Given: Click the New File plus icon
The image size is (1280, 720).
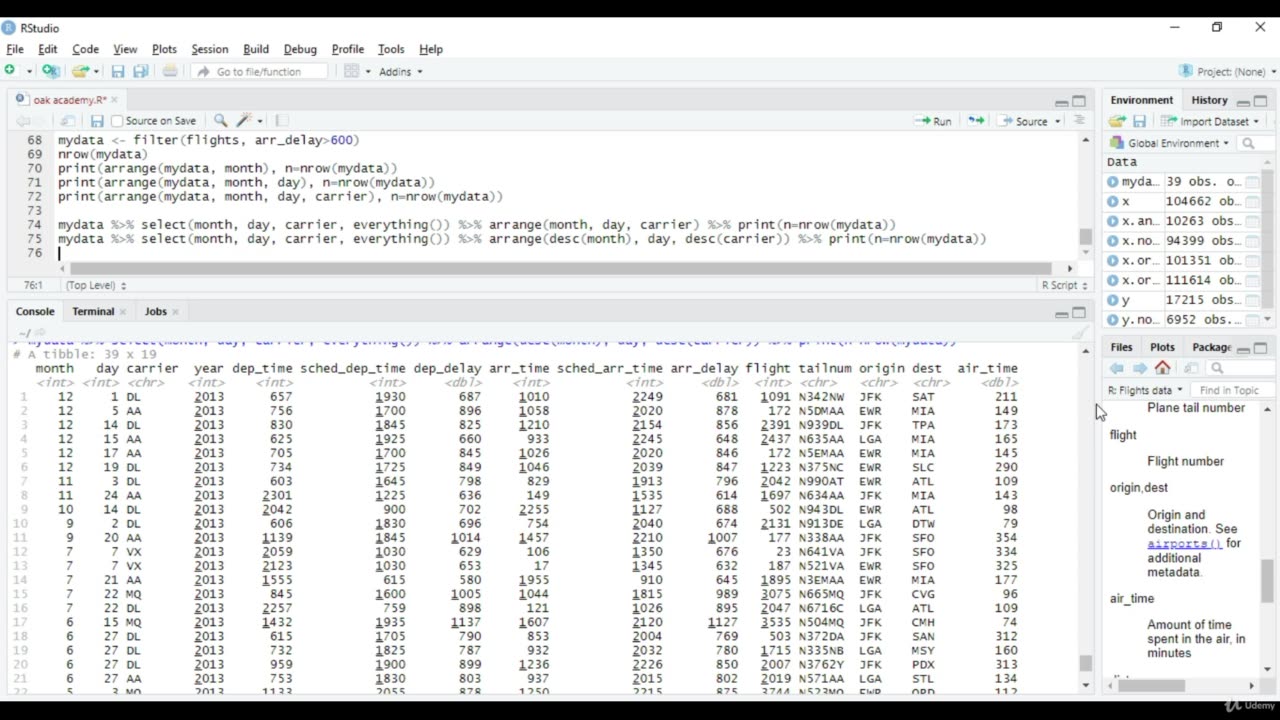Looking at the screenshot, I should coord(10,71).
